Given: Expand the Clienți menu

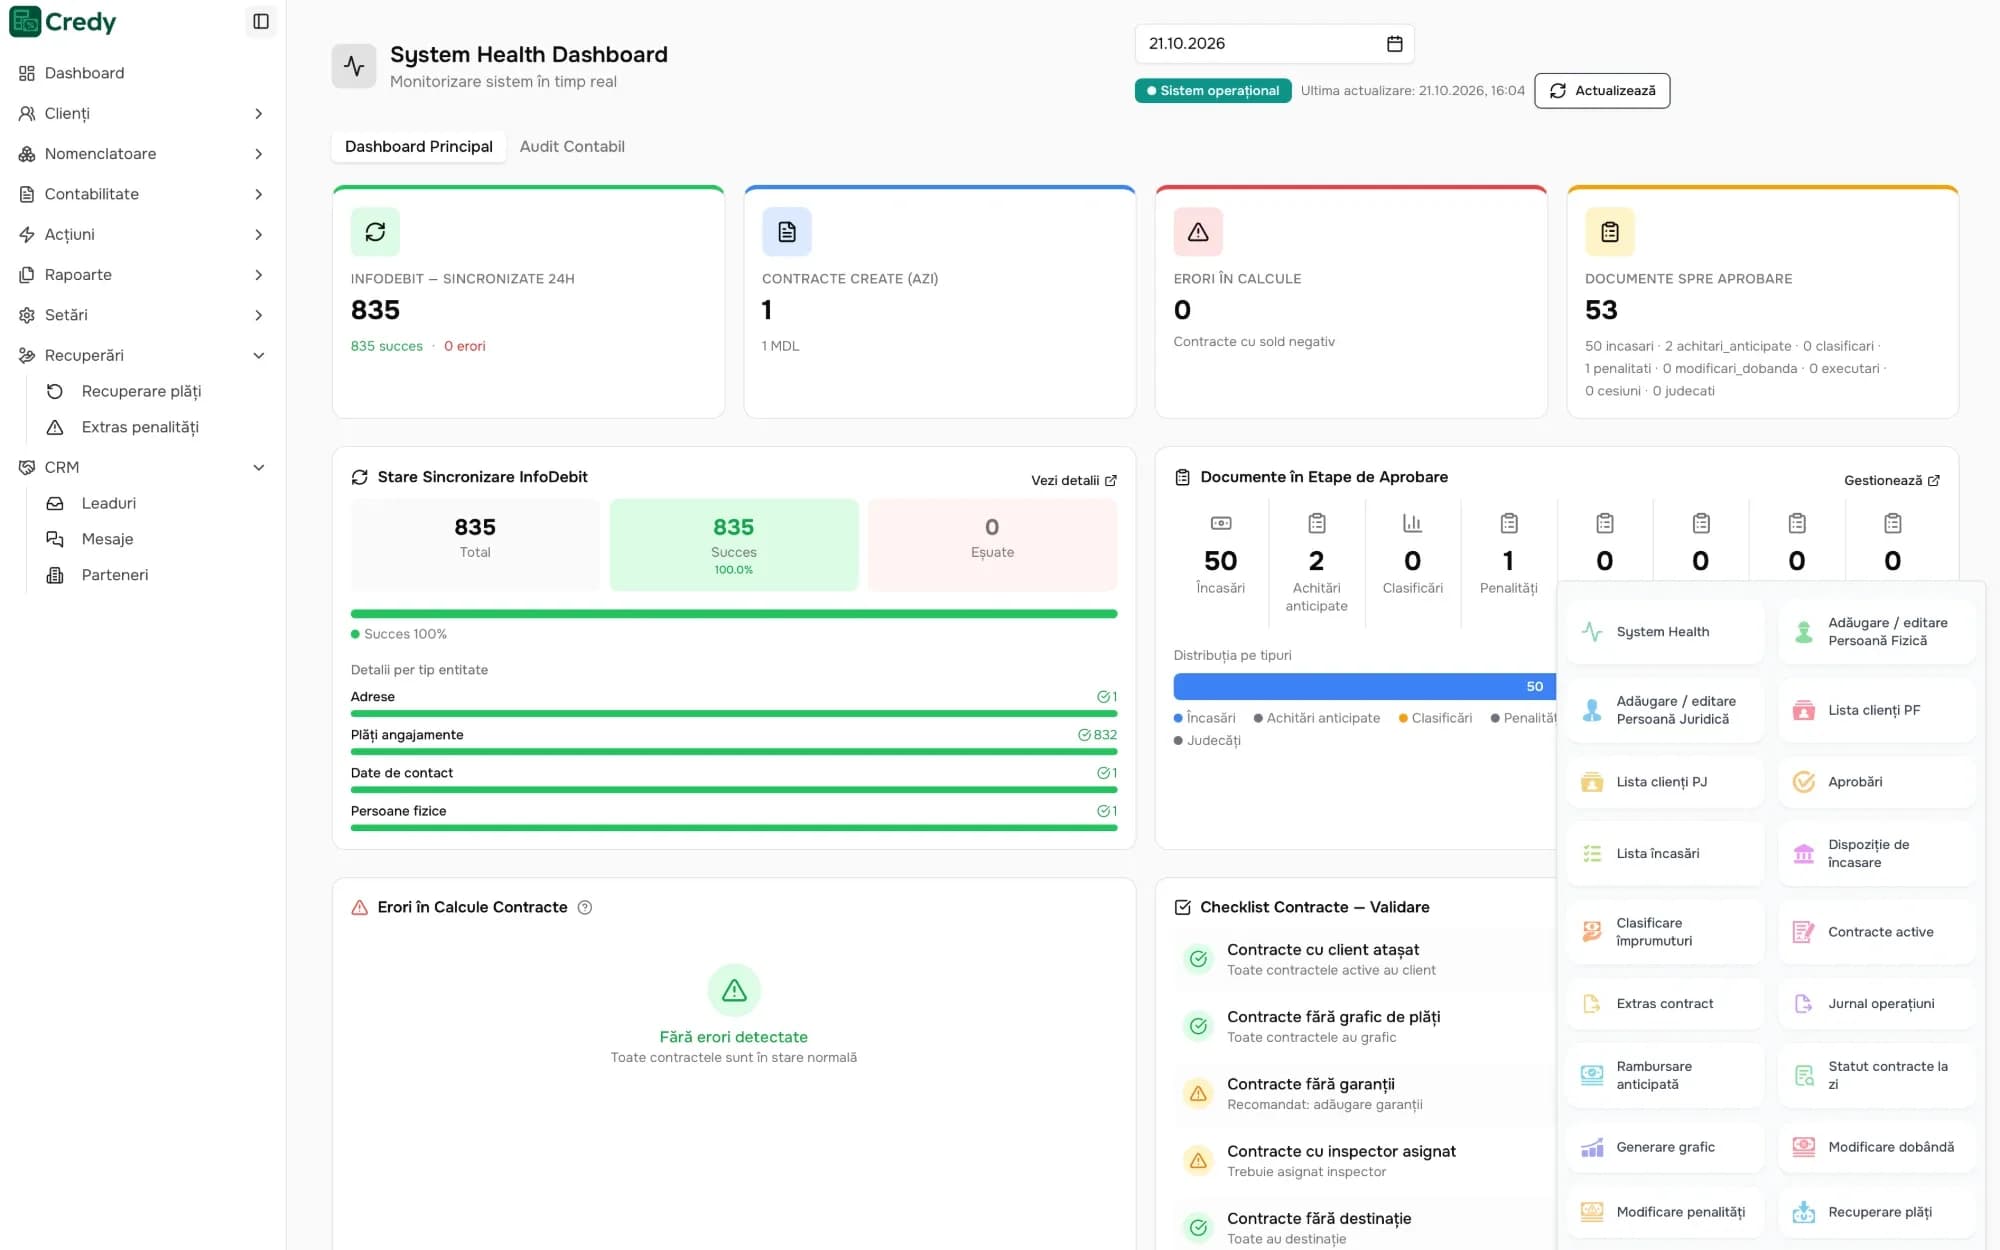Looking at the screenshot, I should click(142, 114).
